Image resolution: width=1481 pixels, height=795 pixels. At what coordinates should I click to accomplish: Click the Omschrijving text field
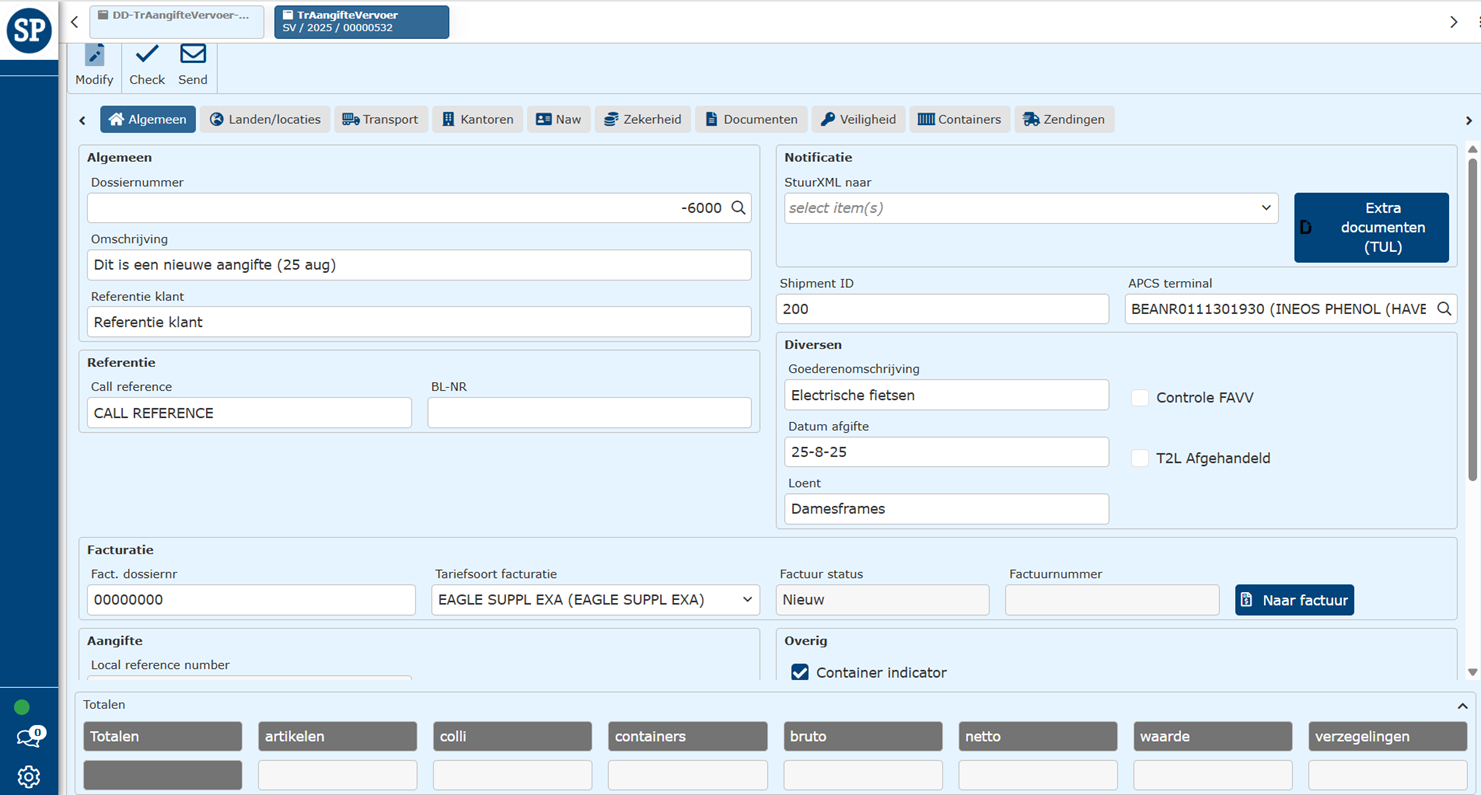click(419, 265)
